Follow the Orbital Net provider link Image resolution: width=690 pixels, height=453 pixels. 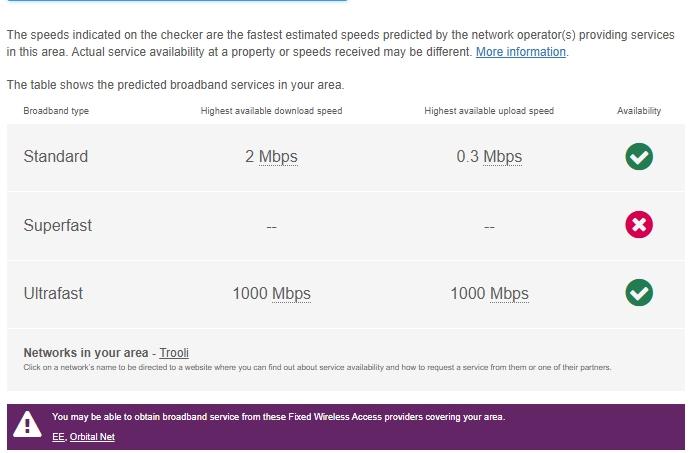coord(92,437)
